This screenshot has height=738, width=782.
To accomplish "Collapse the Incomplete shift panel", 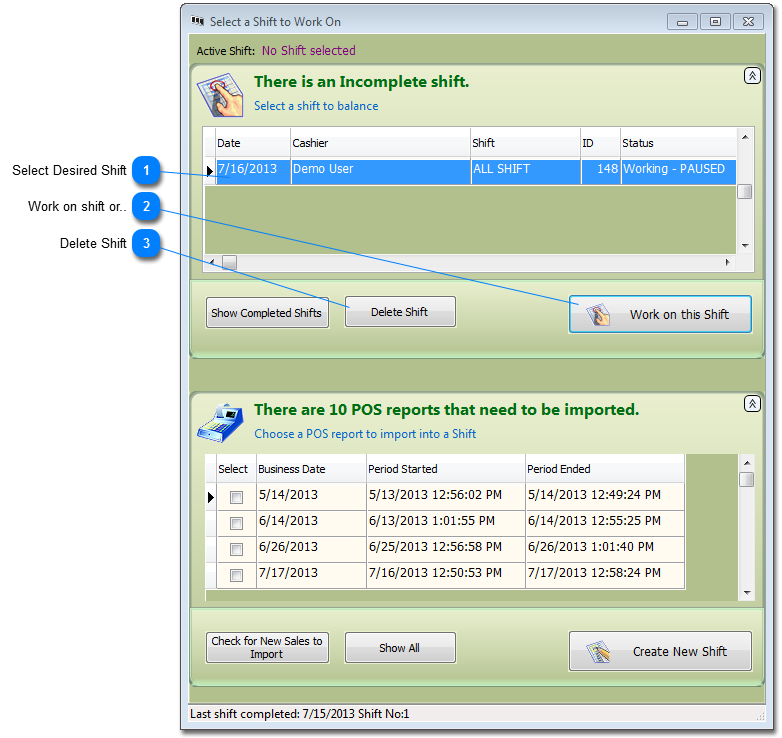I will (752, 76).
